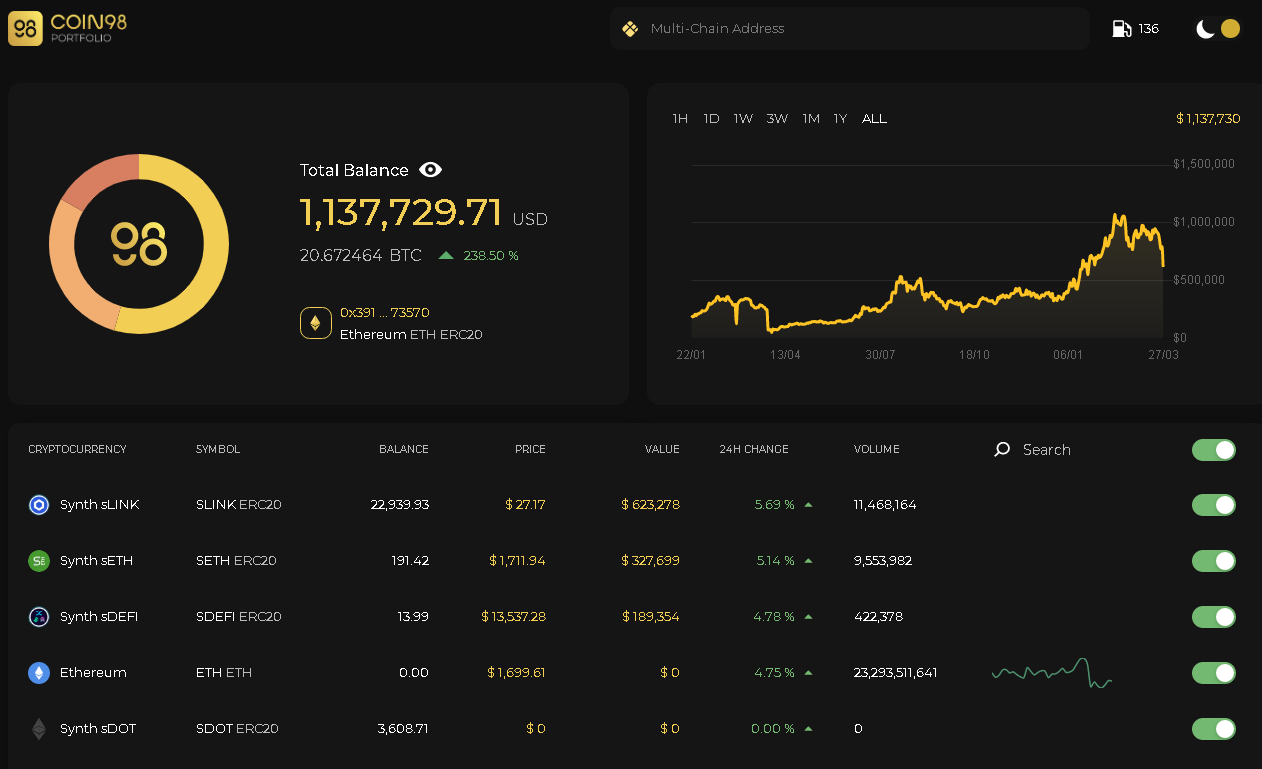Sort by the BALANCE column header
The height and width of the screenshot is (769, 1262).
404,450
